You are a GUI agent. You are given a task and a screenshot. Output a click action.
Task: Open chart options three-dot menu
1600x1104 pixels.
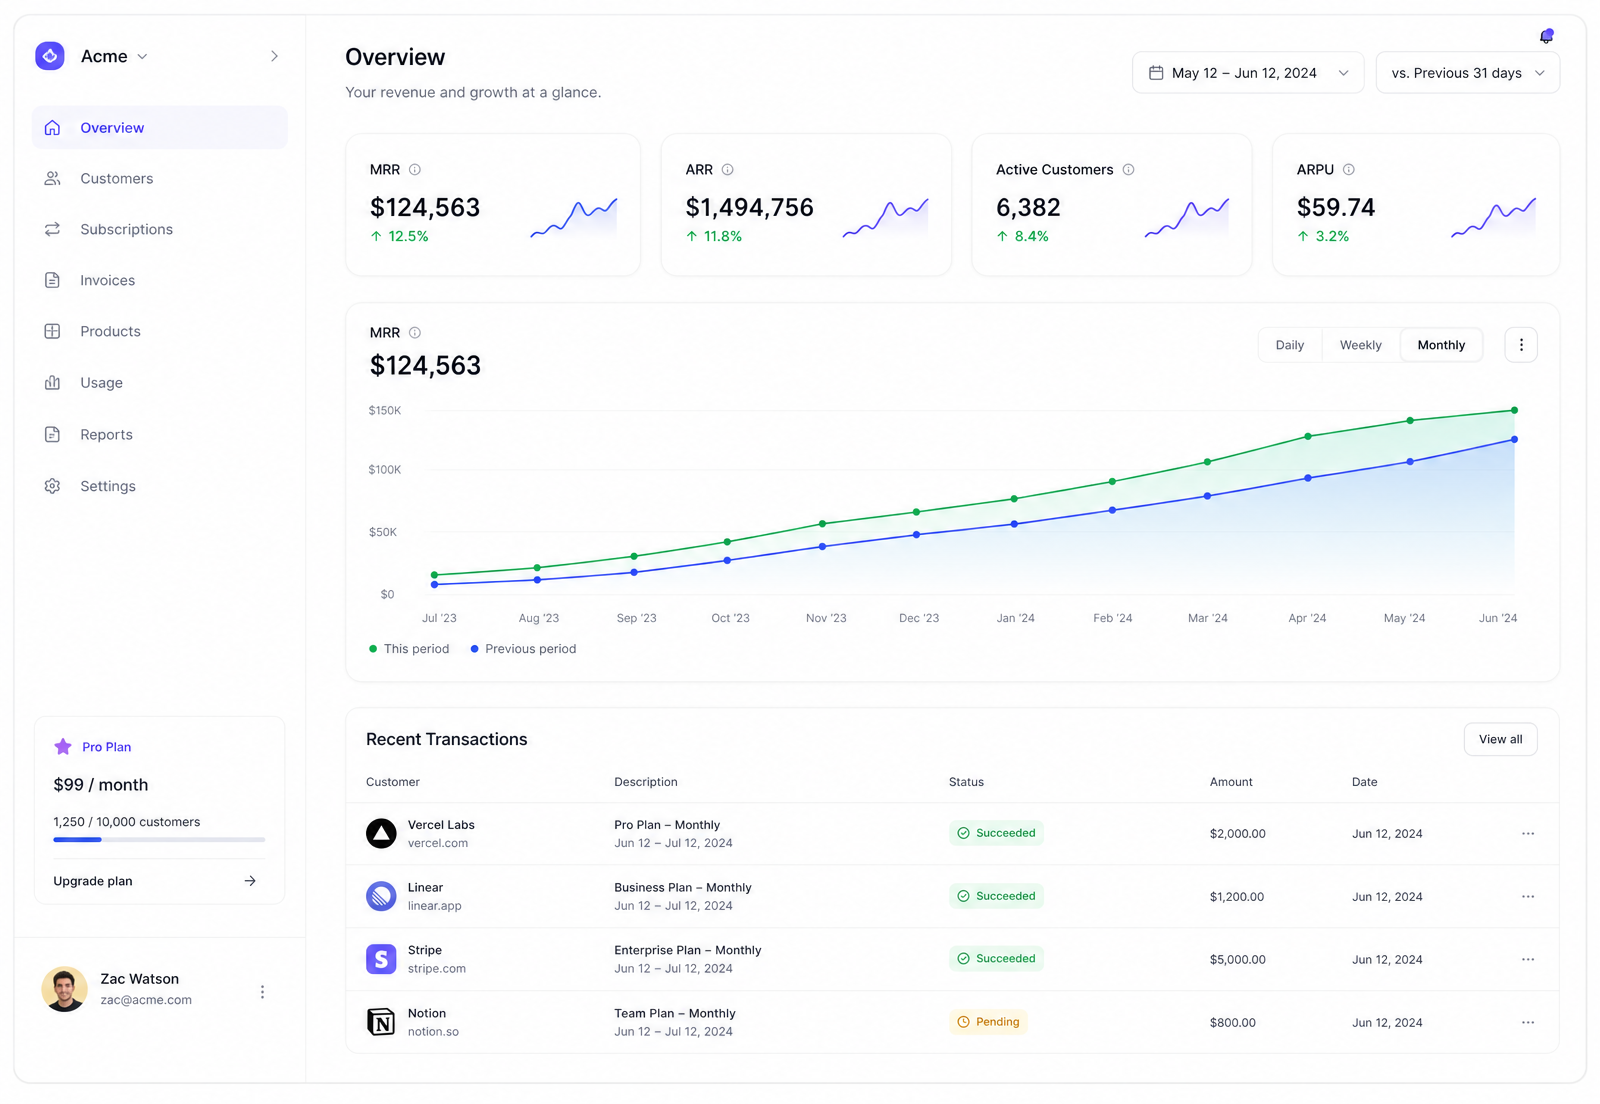tap(1521, 345)
